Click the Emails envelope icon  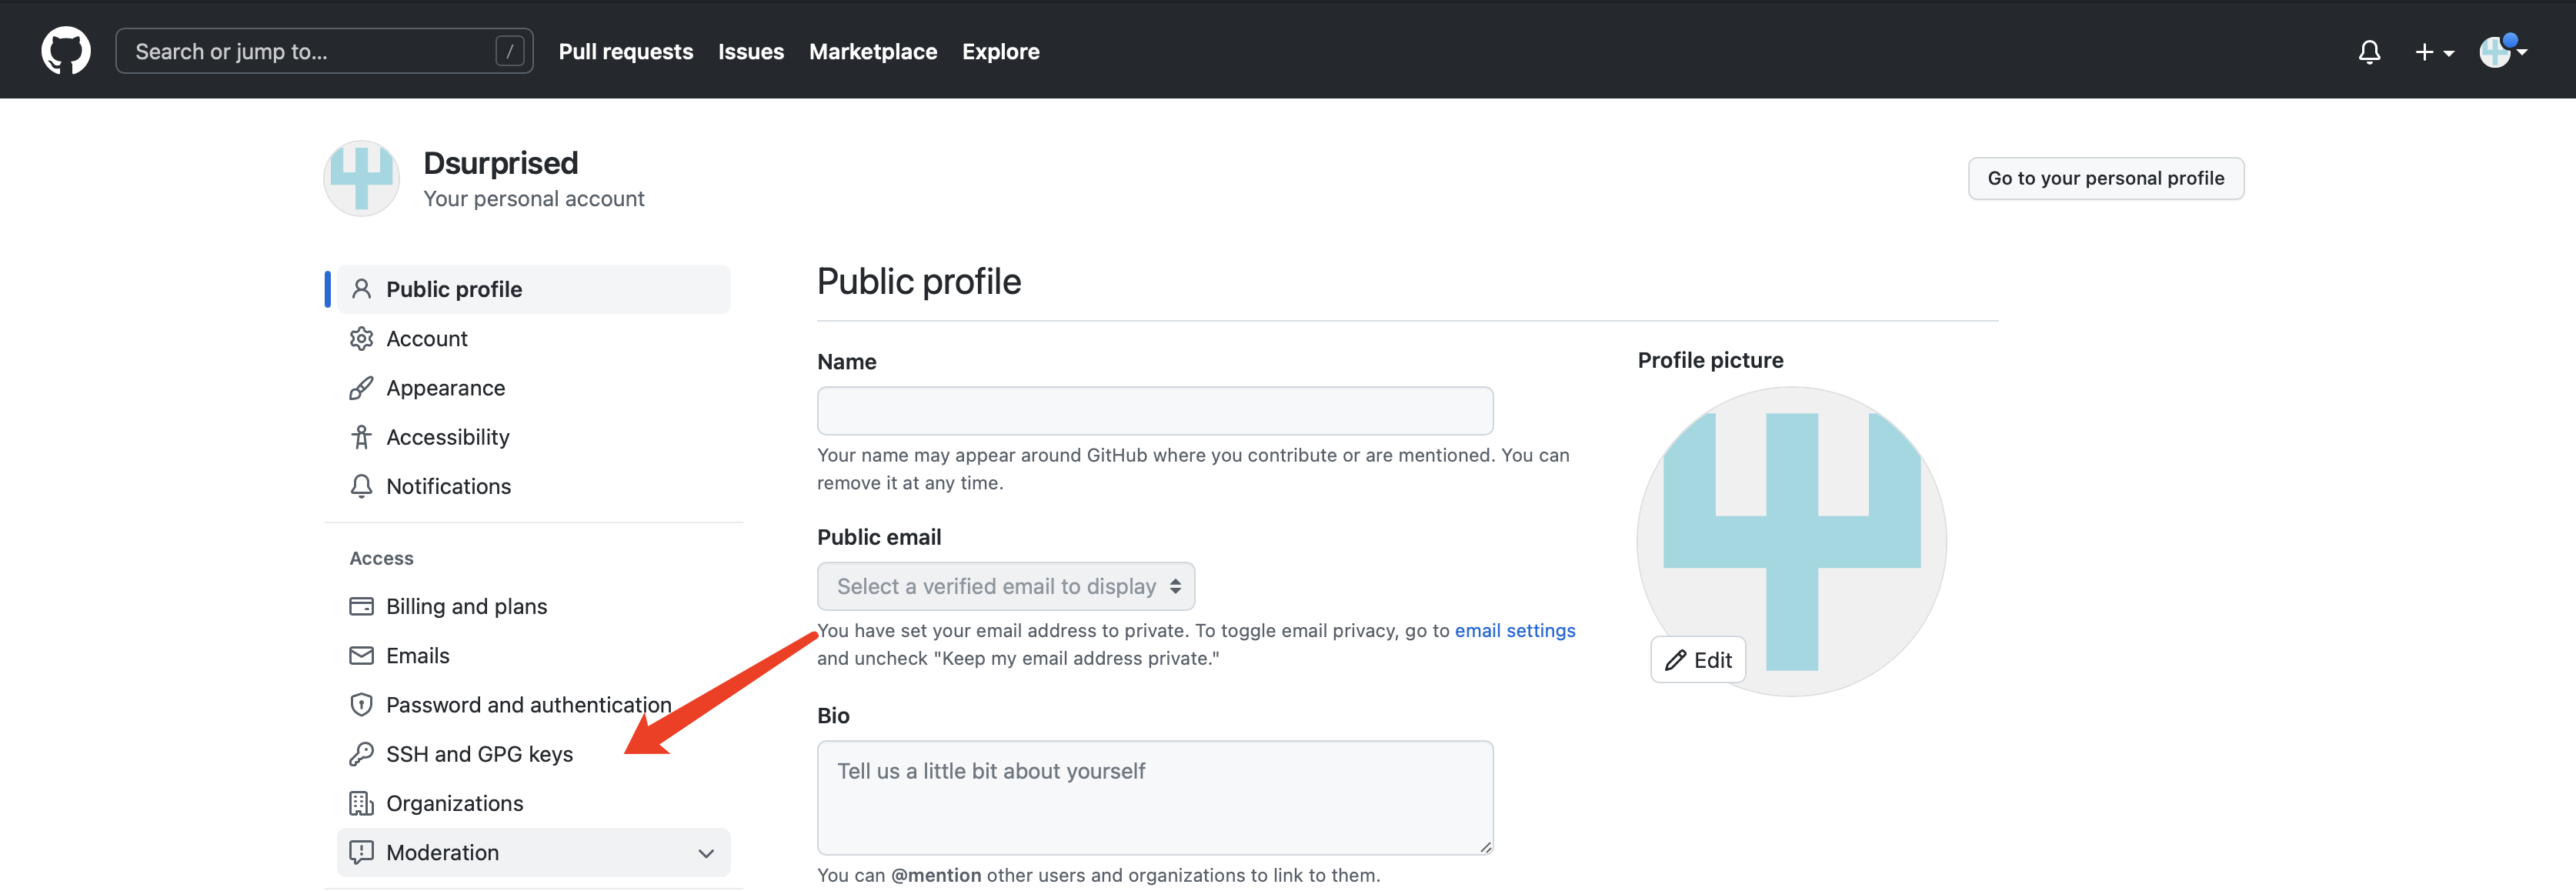(361, 655)
